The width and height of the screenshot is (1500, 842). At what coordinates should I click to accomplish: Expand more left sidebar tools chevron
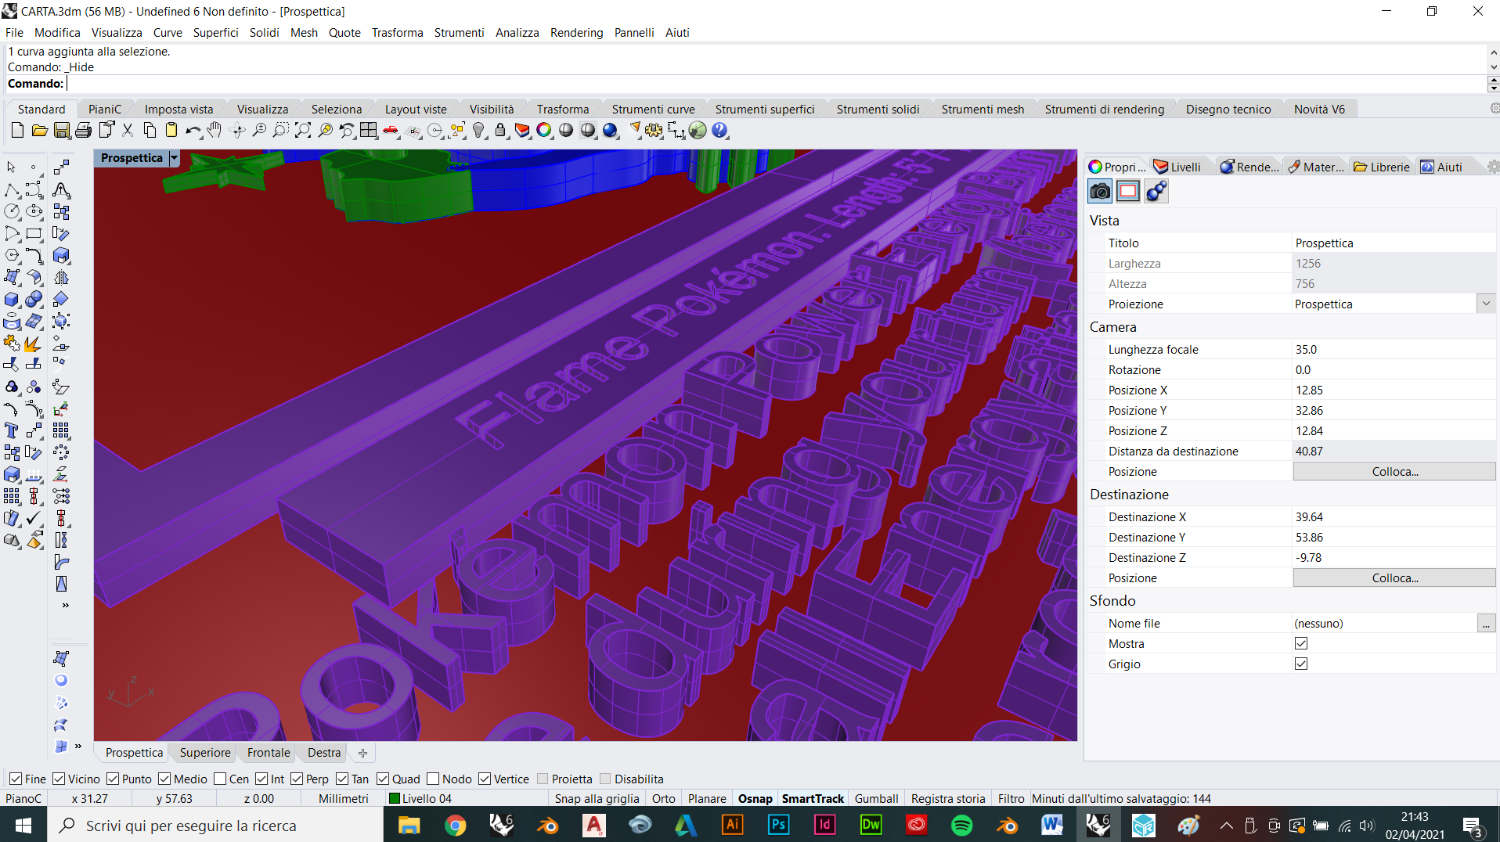point(66,605)
